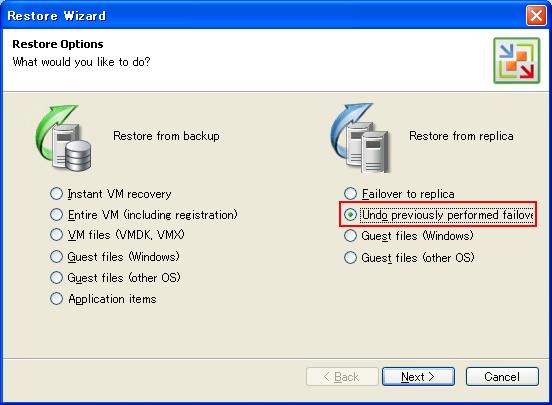The width and height of the screenshot is (552, 405).
Task: Click the Restore from backup label
Action: coord(166,136)
